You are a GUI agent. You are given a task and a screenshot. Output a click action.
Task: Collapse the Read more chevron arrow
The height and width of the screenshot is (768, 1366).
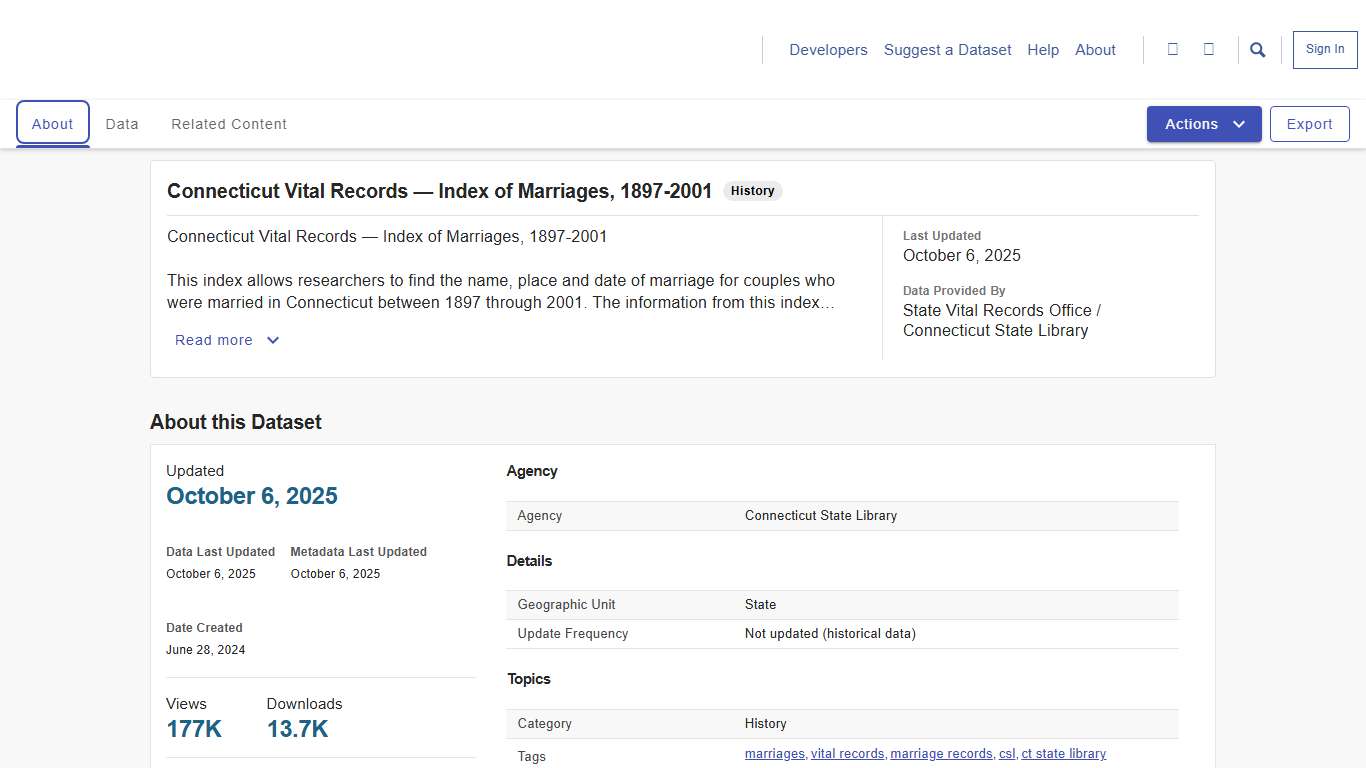272,340
